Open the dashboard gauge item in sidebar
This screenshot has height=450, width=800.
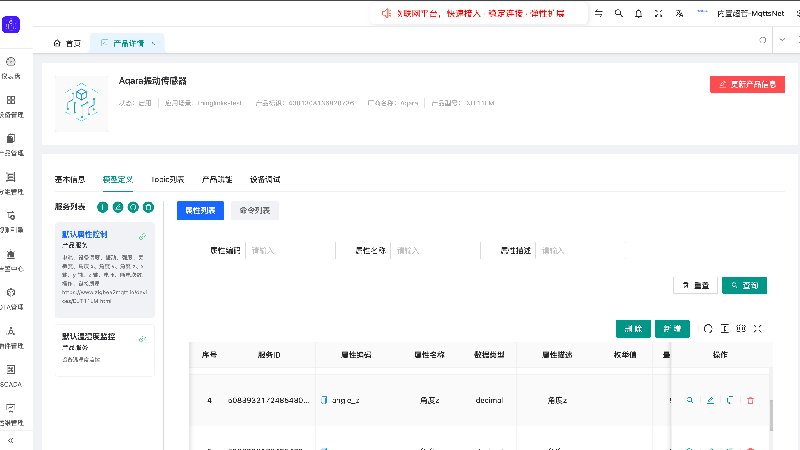(11, 67)
